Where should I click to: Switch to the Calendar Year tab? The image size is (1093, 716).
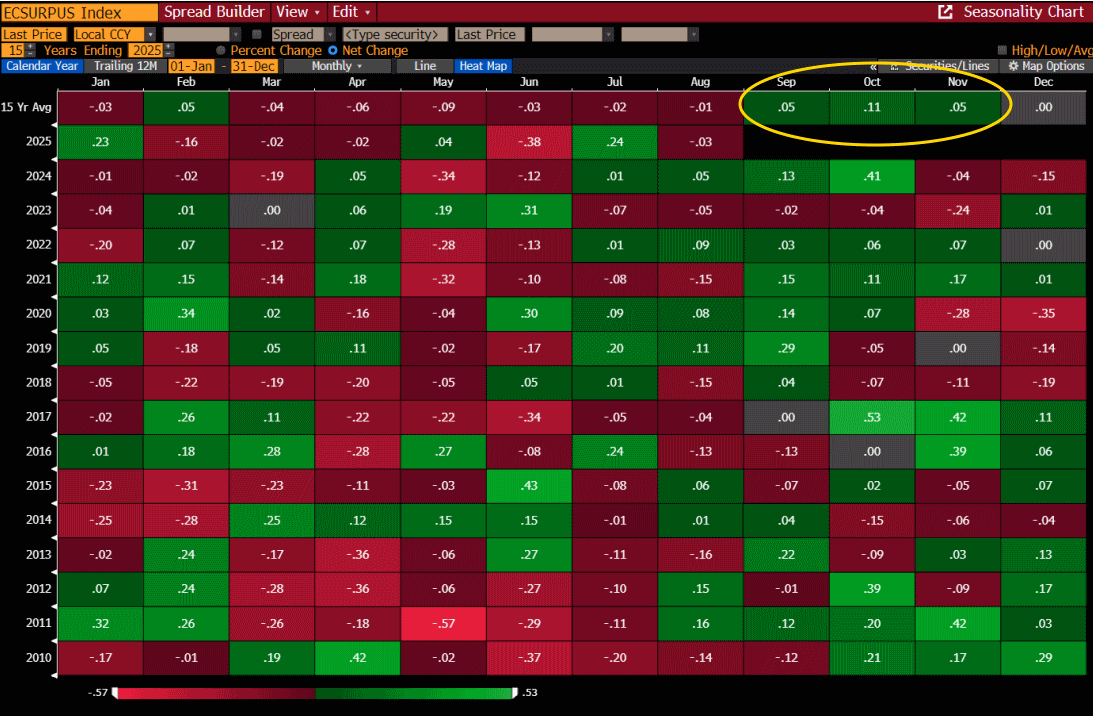coord(42,65)
